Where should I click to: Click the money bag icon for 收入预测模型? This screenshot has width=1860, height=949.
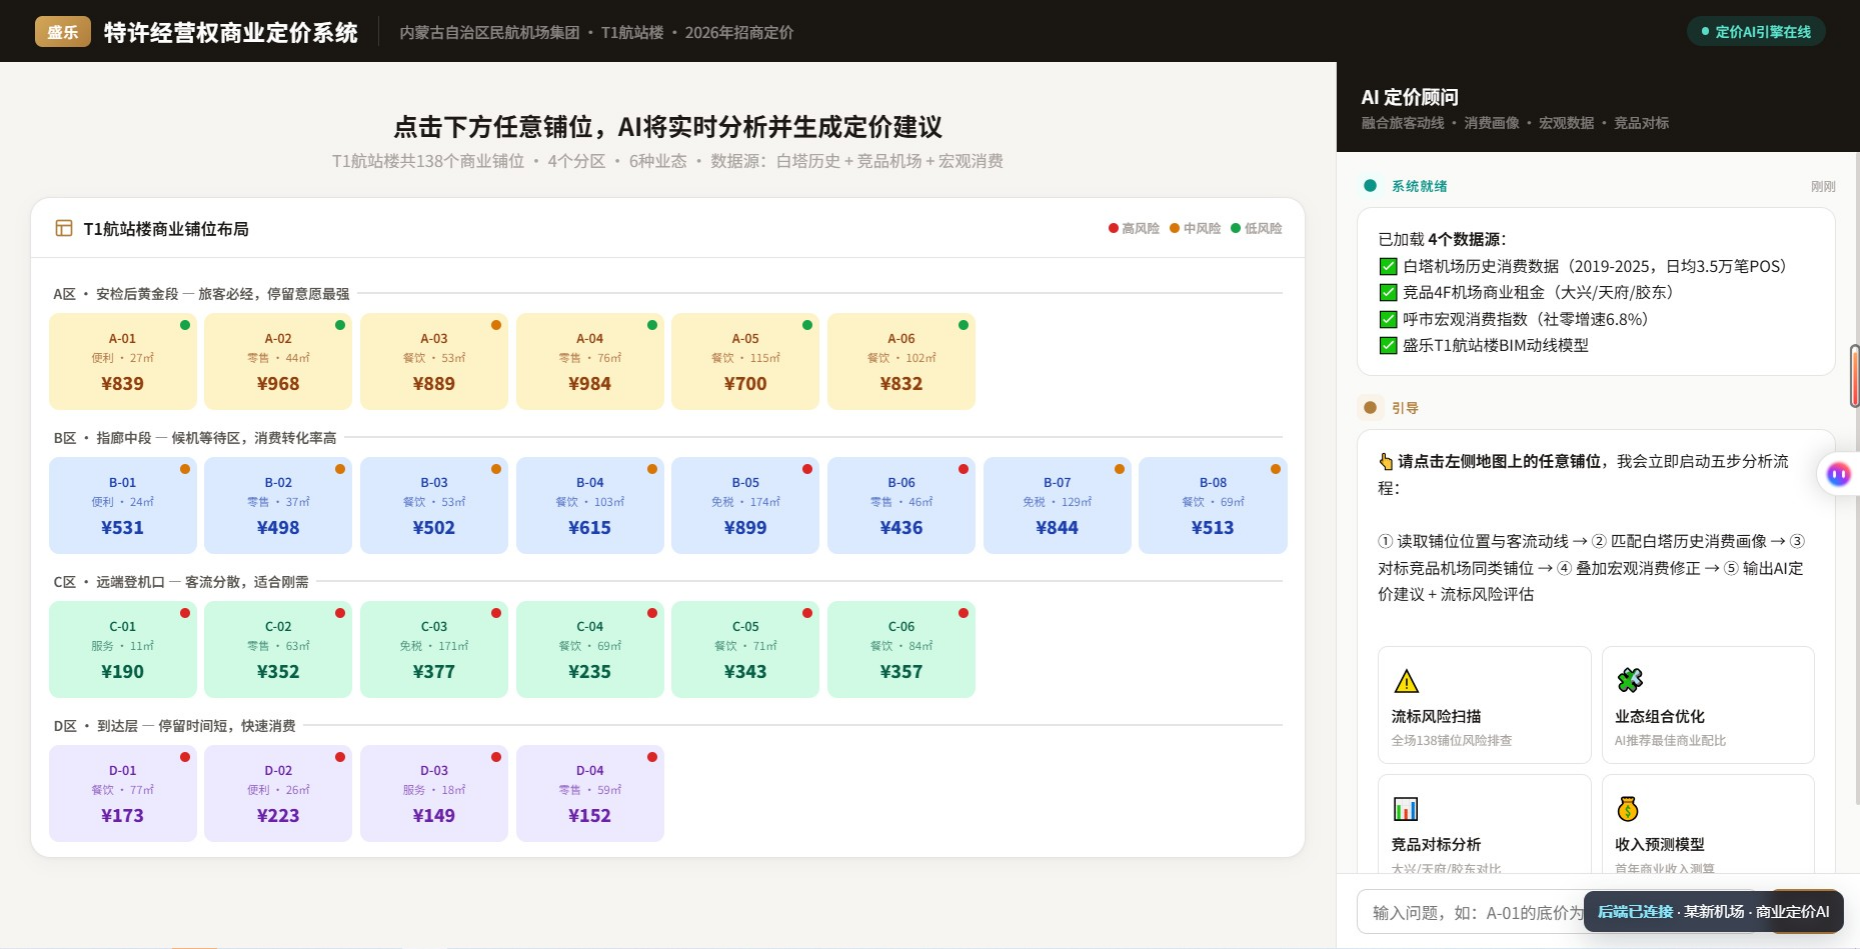click(x=1628, y=808)
